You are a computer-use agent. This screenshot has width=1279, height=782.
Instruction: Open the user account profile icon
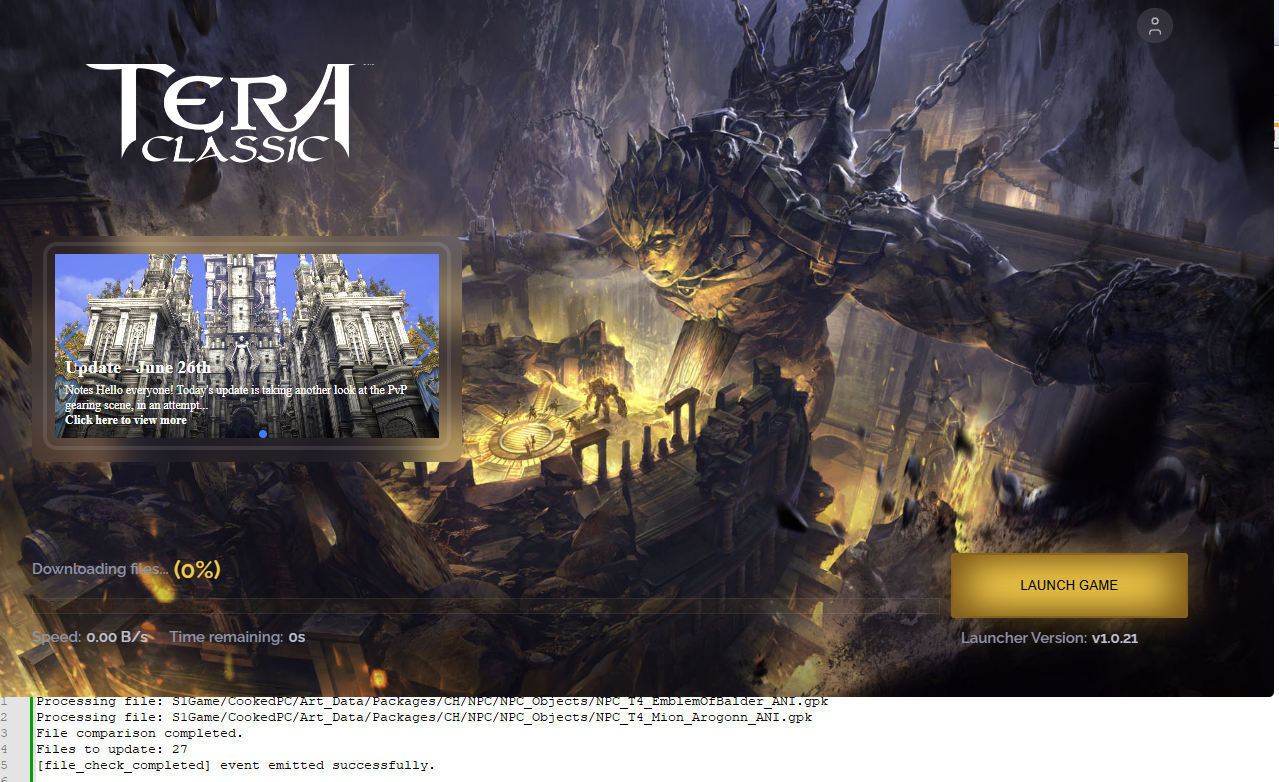coord(1155,27)
